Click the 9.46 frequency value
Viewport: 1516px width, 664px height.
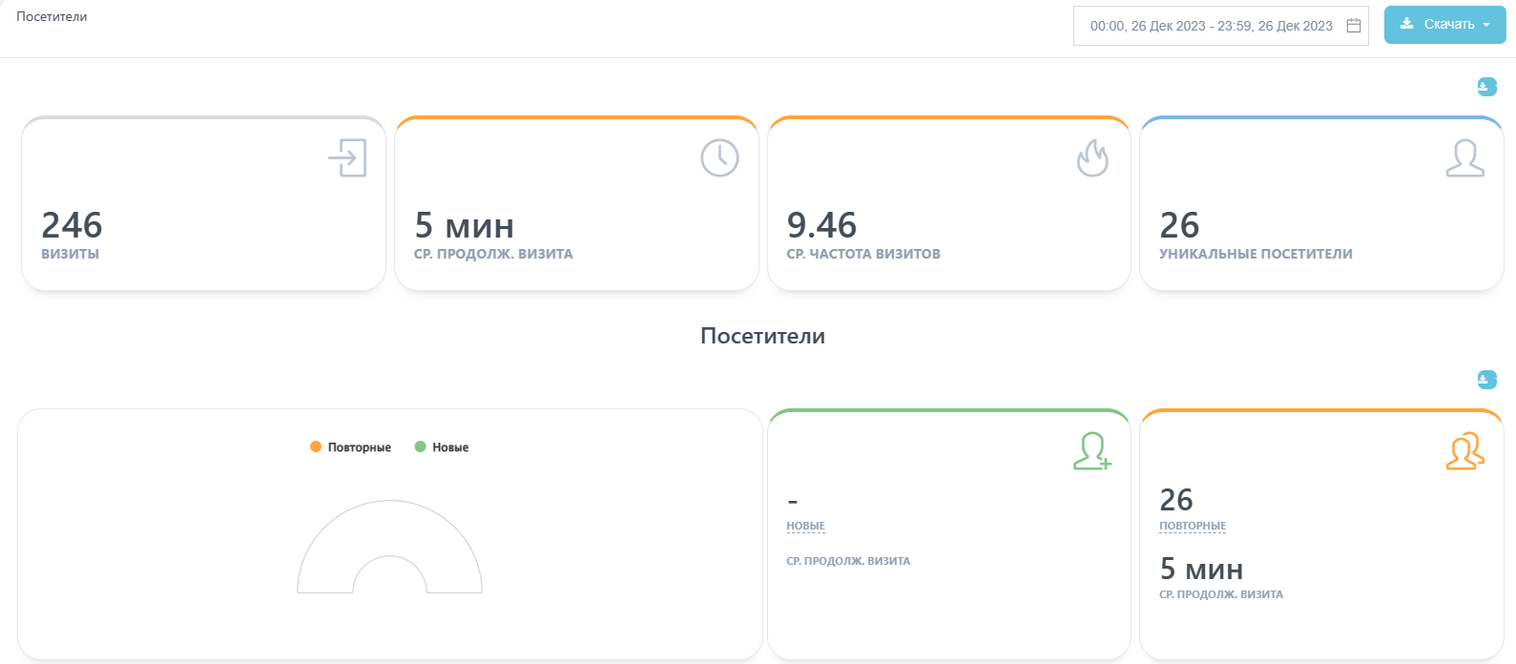tap(822, 226)
